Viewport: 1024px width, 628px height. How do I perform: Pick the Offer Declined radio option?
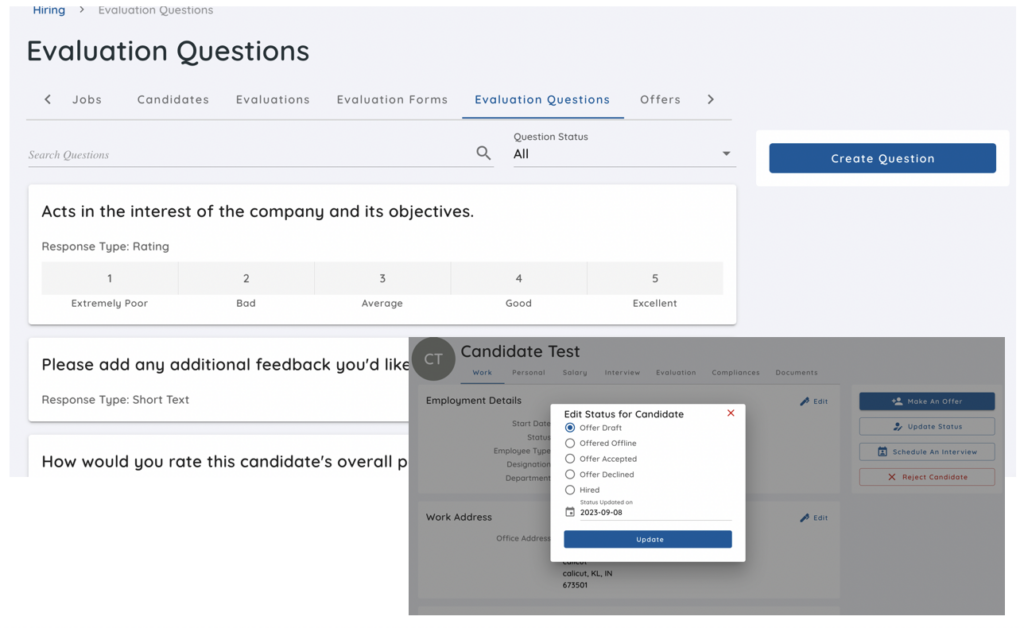[570, 475]
